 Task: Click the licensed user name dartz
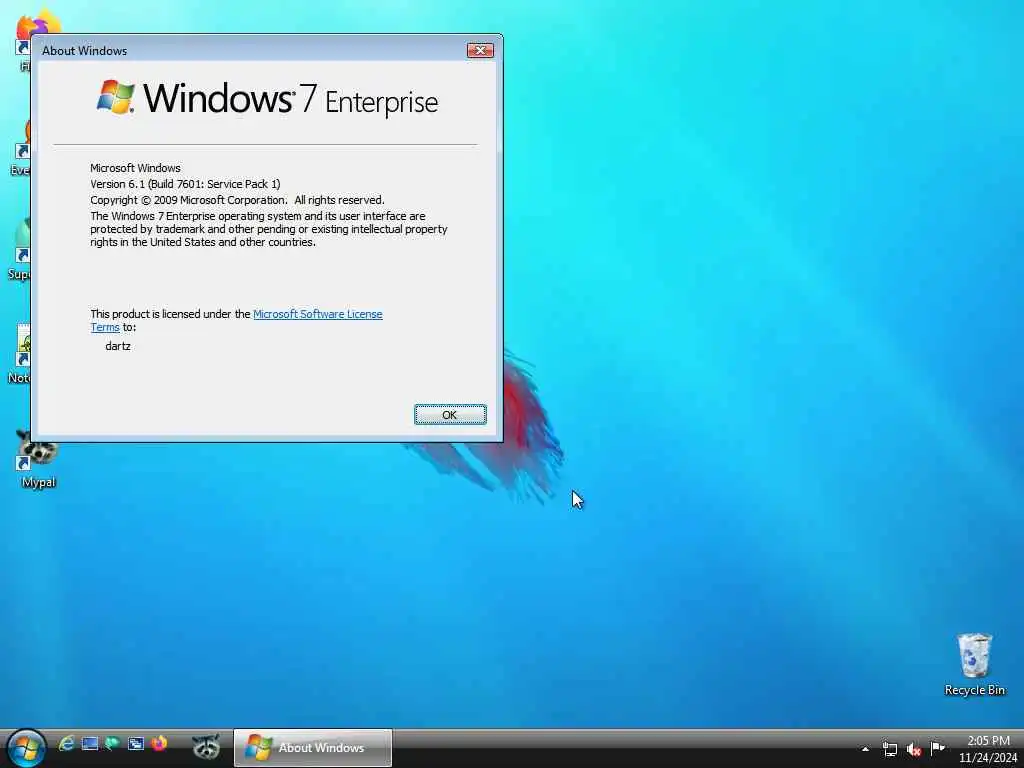point(118,346)
